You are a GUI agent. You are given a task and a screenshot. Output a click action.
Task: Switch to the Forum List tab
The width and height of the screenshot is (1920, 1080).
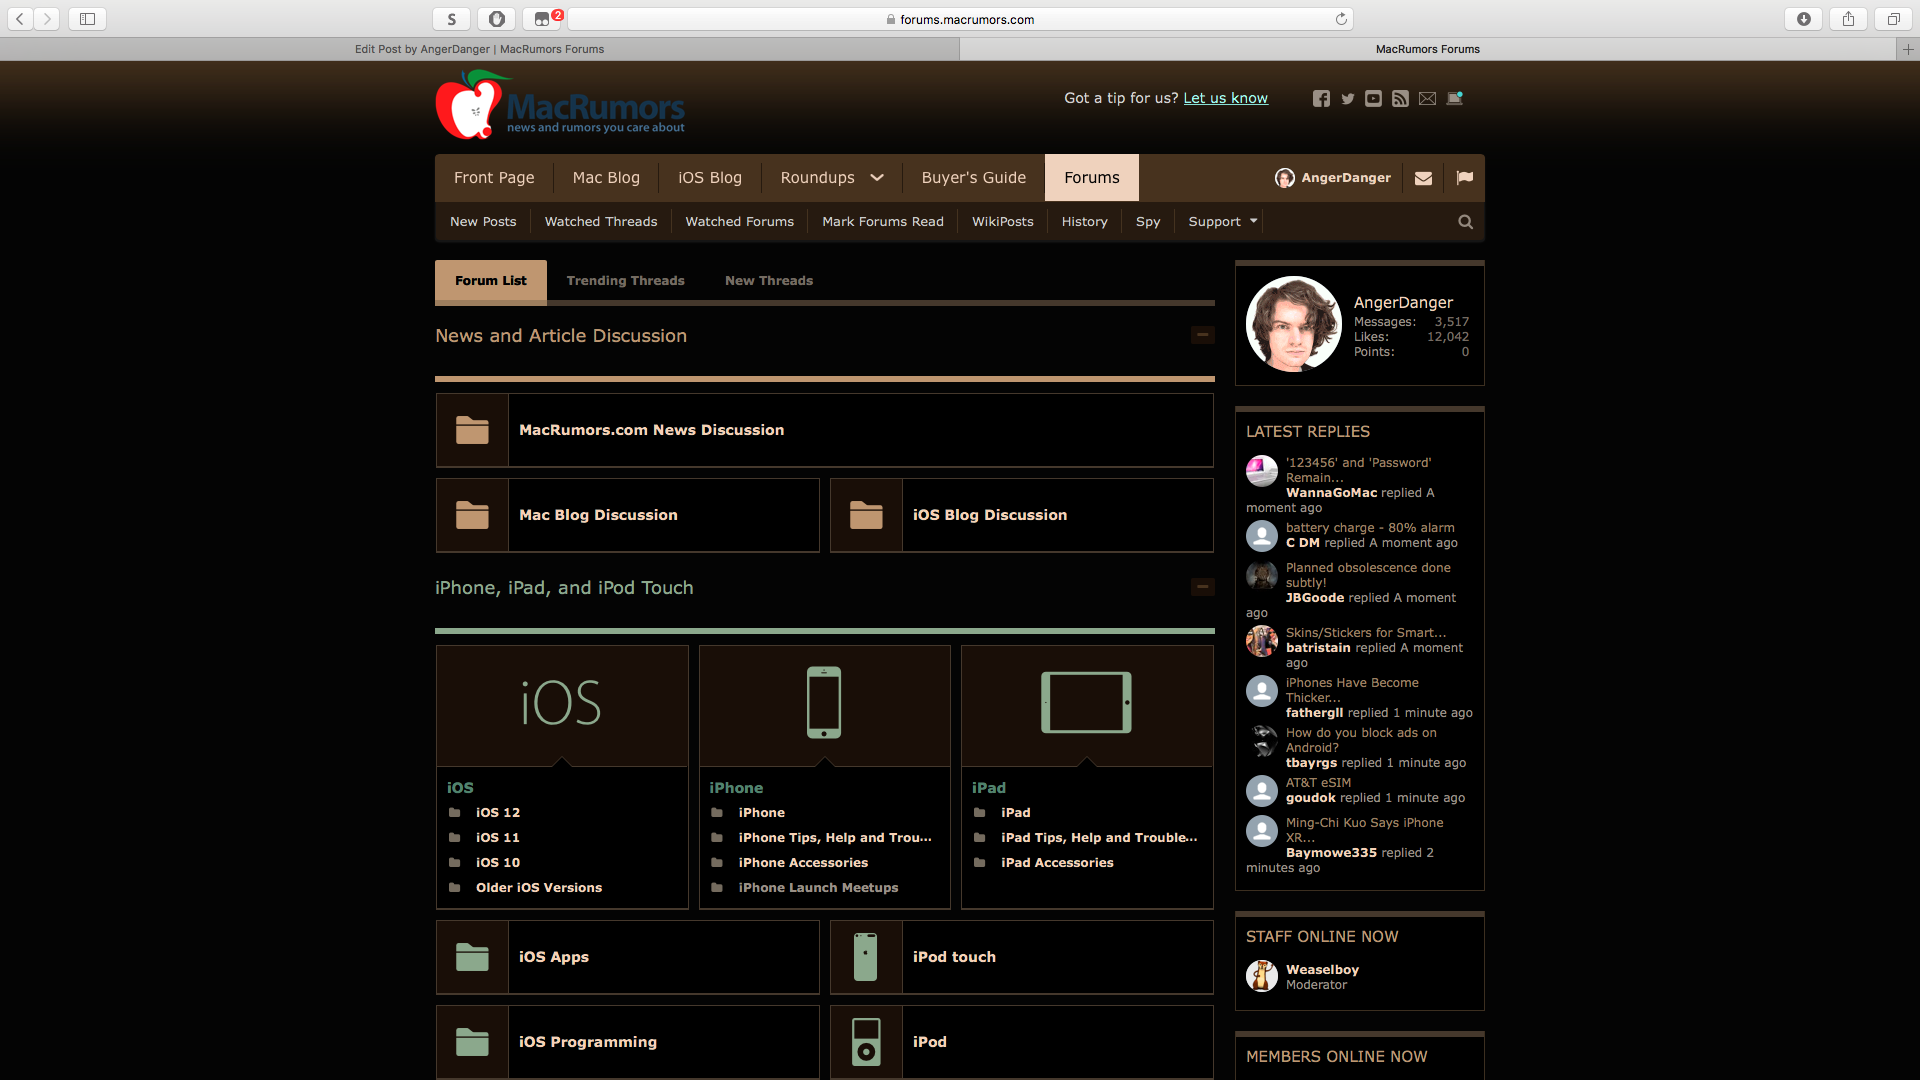point(490,281)
